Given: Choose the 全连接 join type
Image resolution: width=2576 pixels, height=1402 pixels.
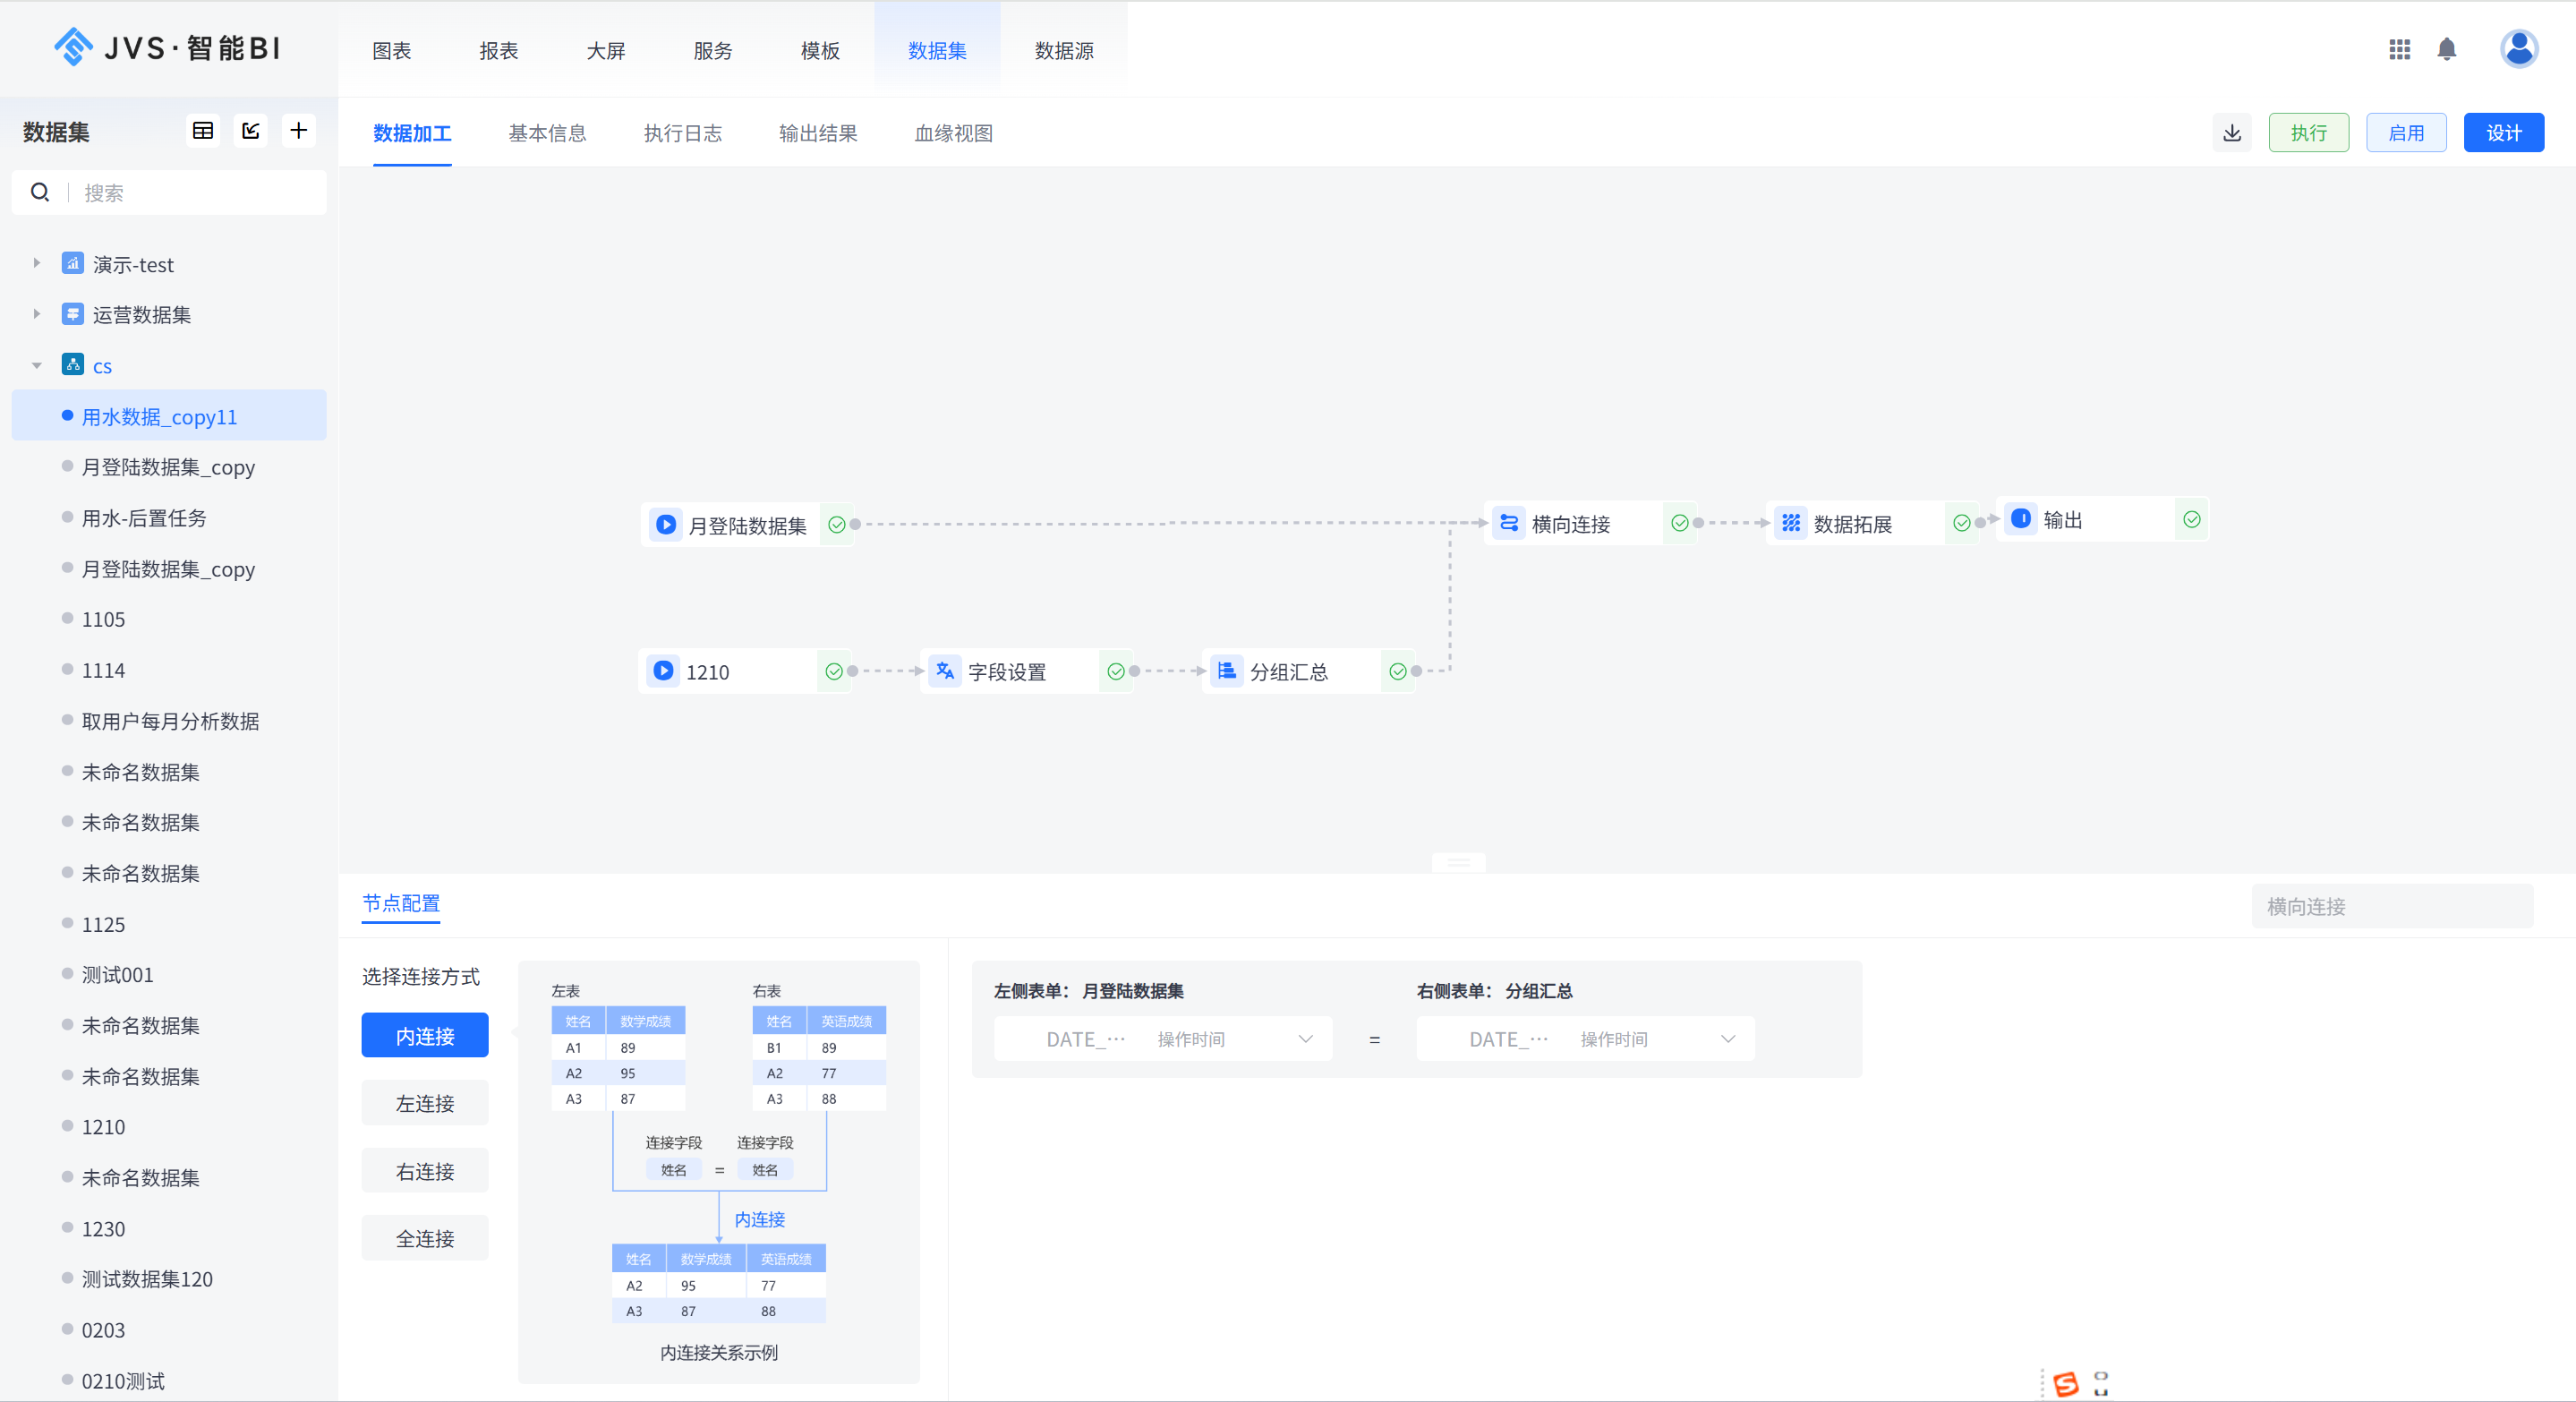Looking at the screenshot, I should tap(424, 1238).
